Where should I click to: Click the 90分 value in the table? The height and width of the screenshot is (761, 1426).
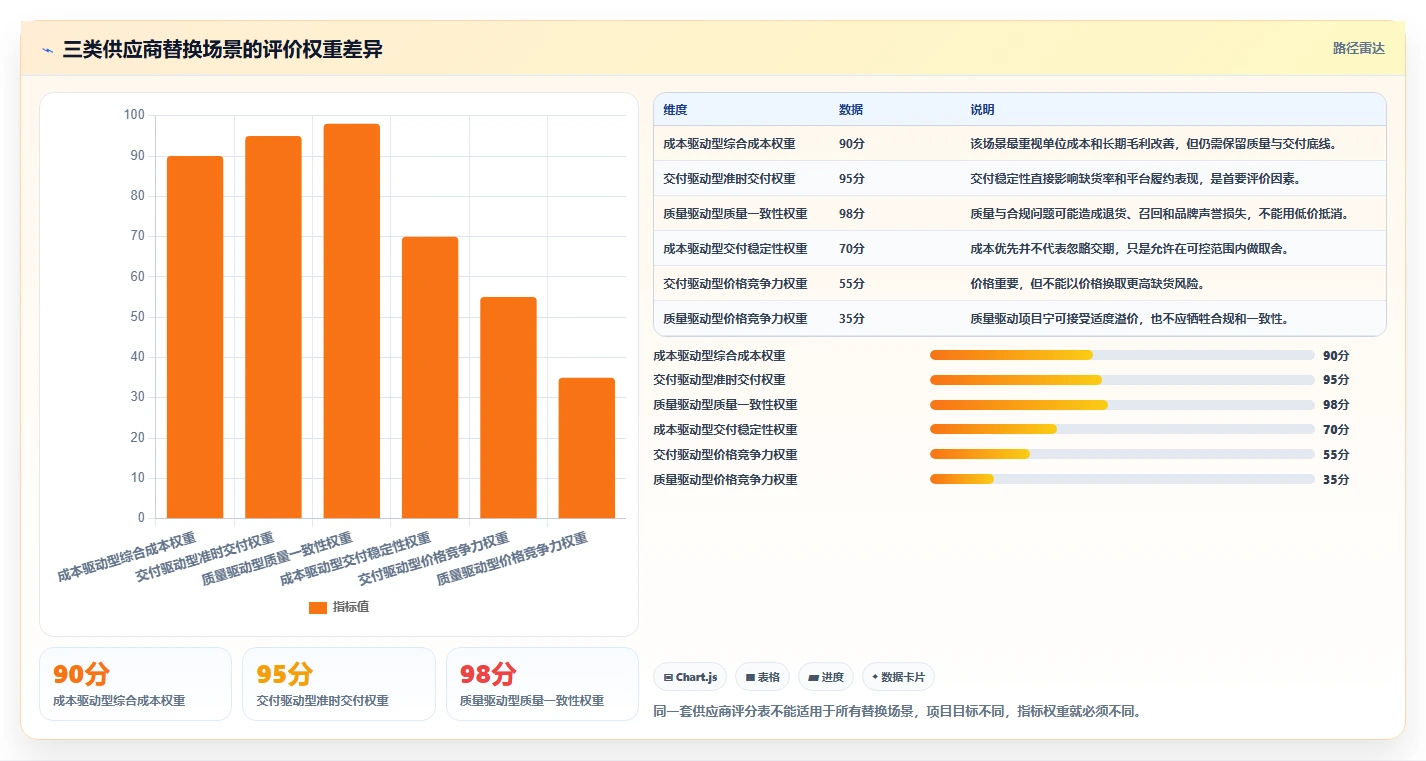[852, 144]
